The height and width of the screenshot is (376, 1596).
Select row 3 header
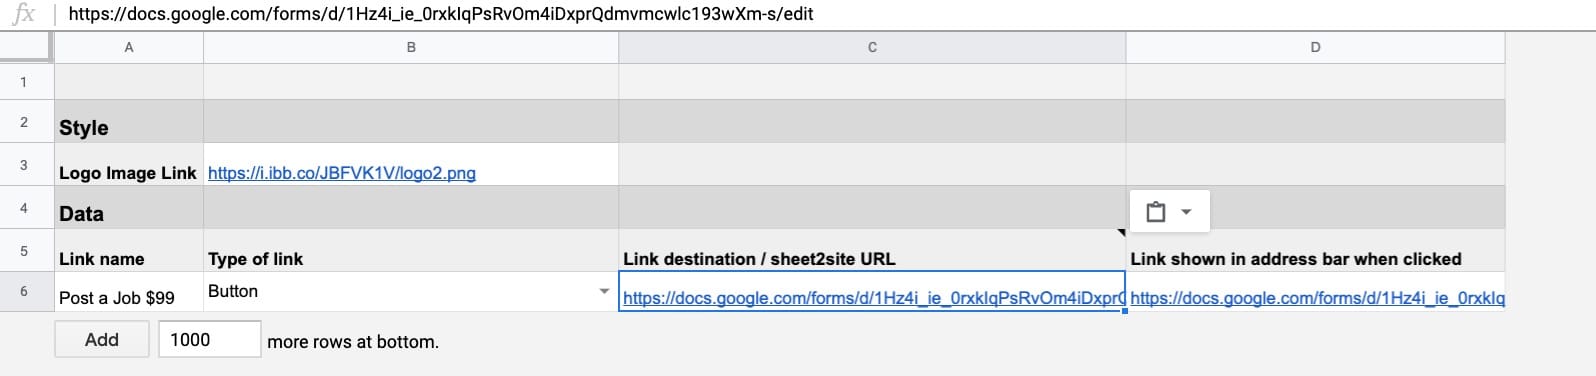tap(24, 164)
